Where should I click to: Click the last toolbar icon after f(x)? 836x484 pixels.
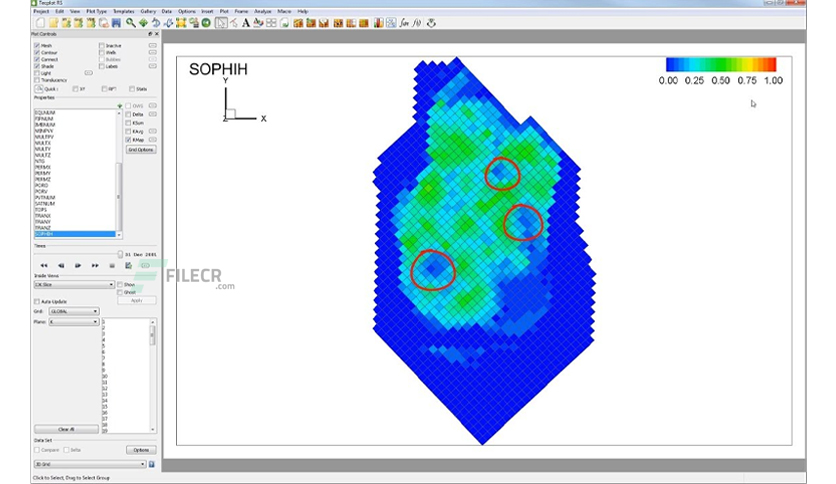(431, 23)
